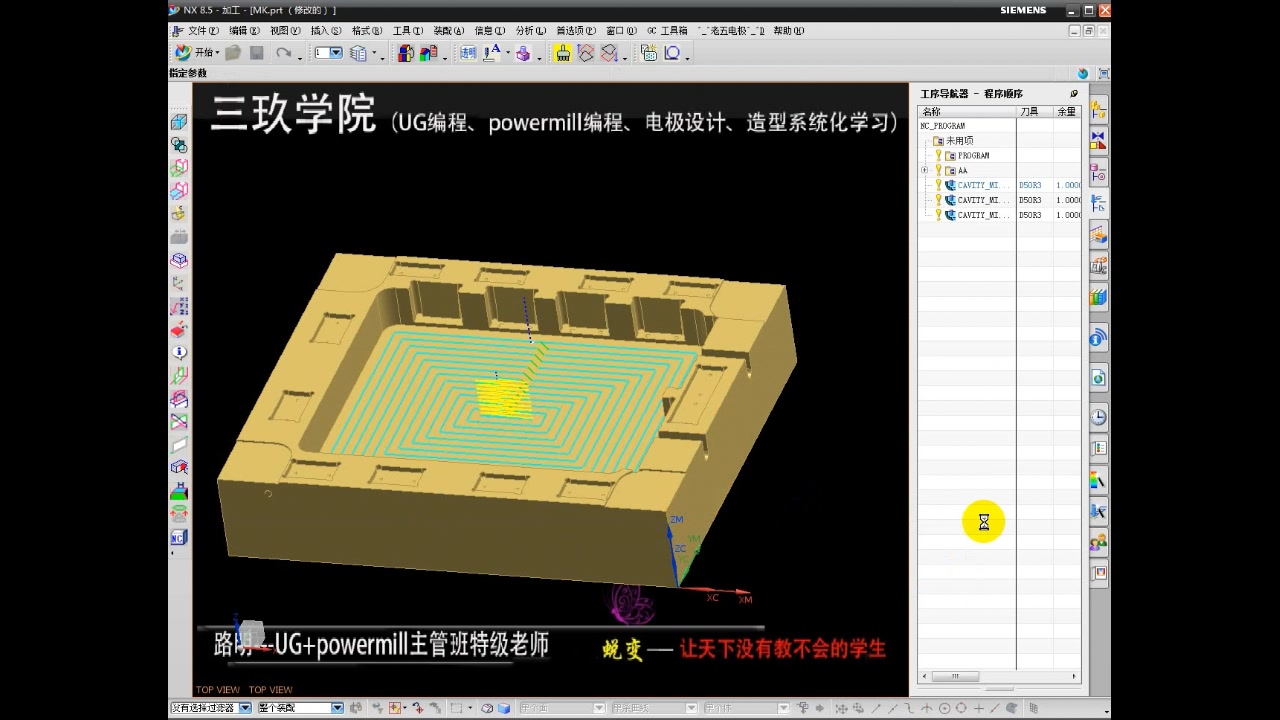Open the layer number combo box
1280x720 pixels.
(x=328, y=53)
